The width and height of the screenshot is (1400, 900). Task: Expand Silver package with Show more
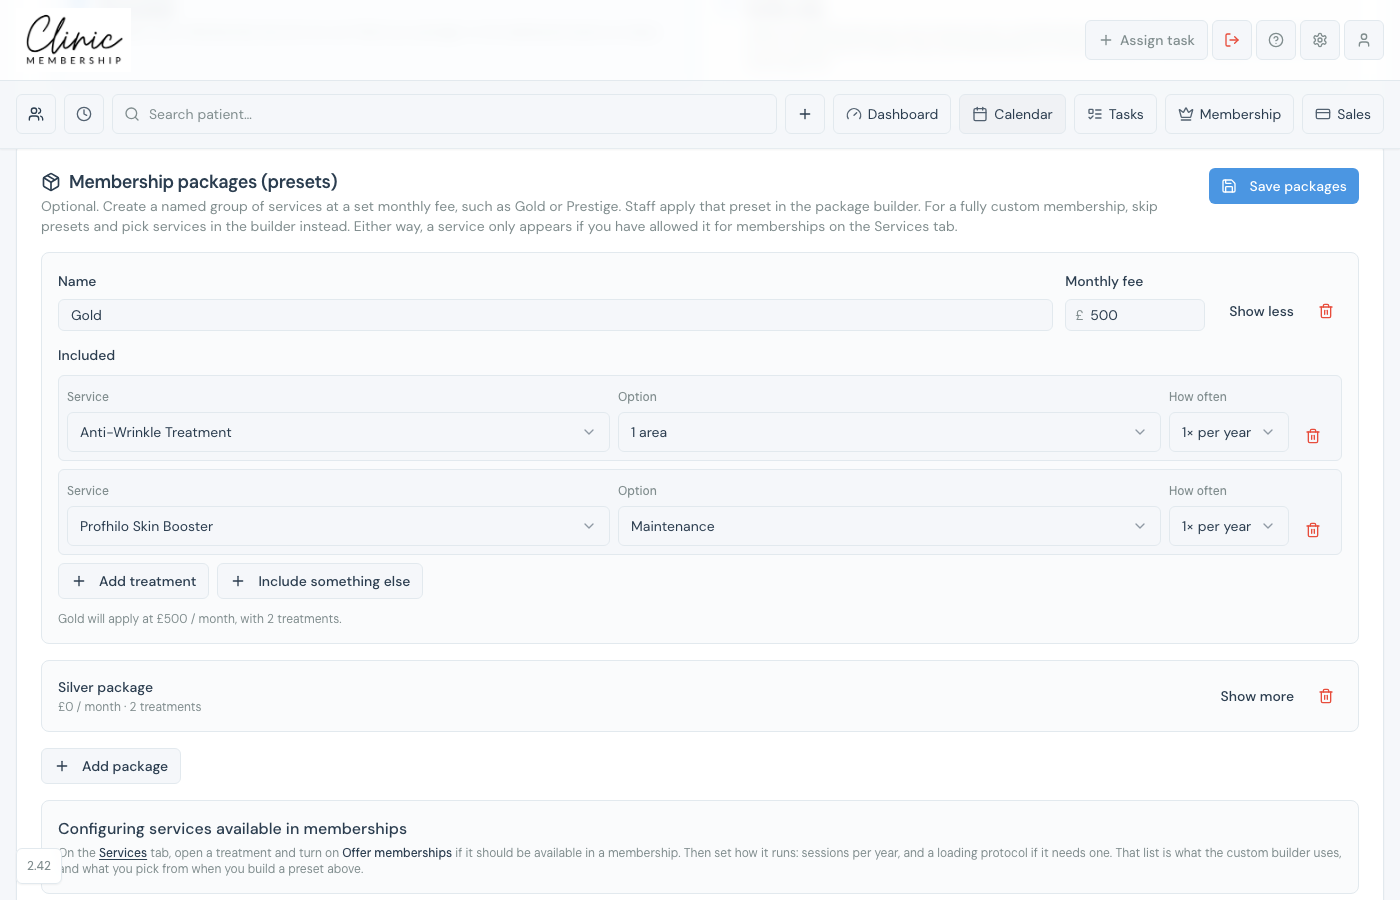pyautogui.click(x=1257, y=696)
